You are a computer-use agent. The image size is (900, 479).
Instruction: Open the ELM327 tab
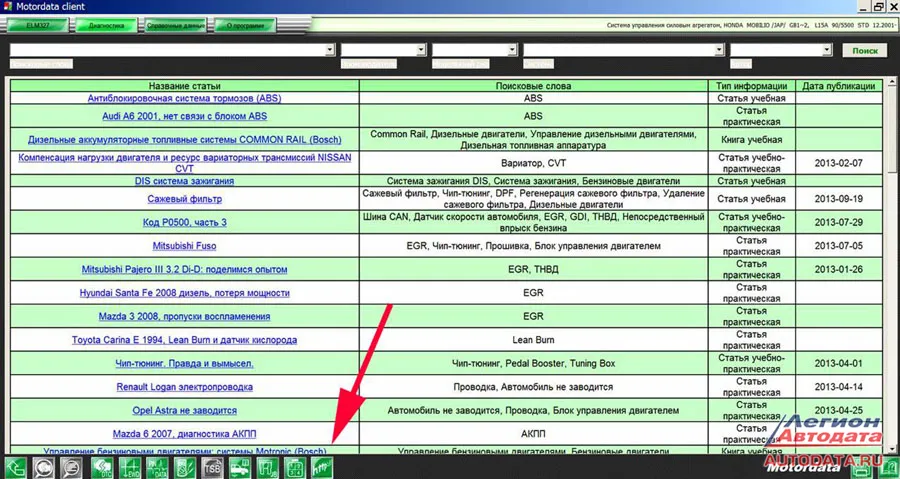37,26
